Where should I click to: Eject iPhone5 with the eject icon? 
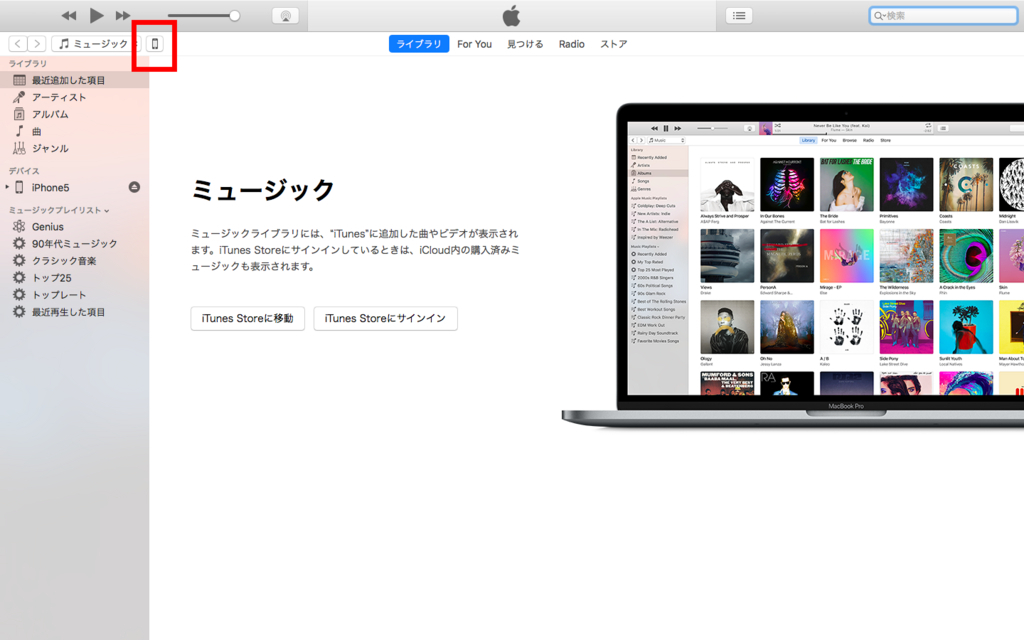[x=134, y=187]
